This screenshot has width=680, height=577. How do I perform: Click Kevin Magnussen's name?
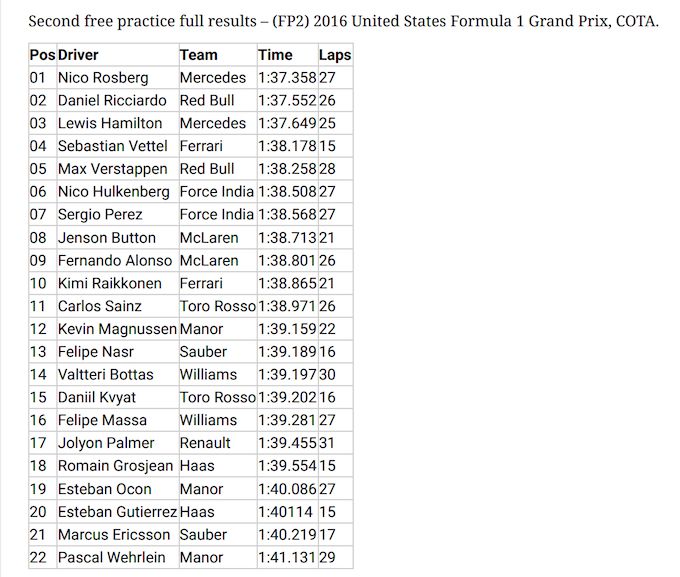pyautogui.click(x=117, y=329)
